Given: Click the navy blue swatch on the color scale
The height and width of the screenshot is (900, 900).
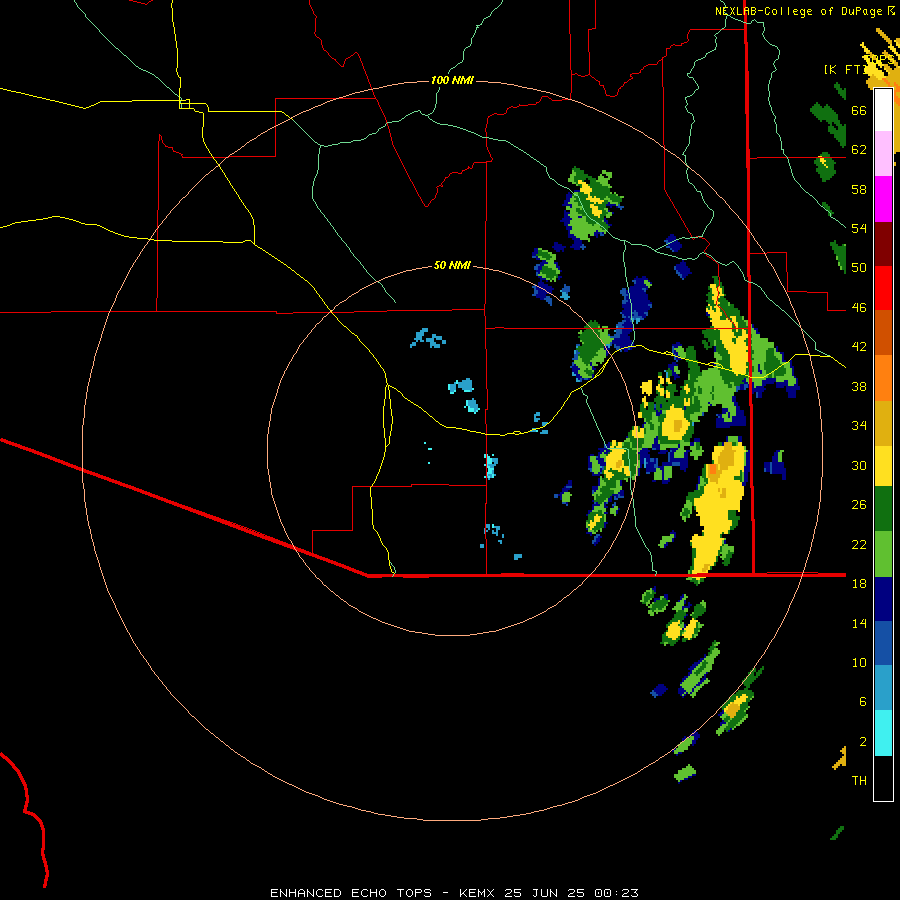Looking at the screenshot, I should (883, 599).
